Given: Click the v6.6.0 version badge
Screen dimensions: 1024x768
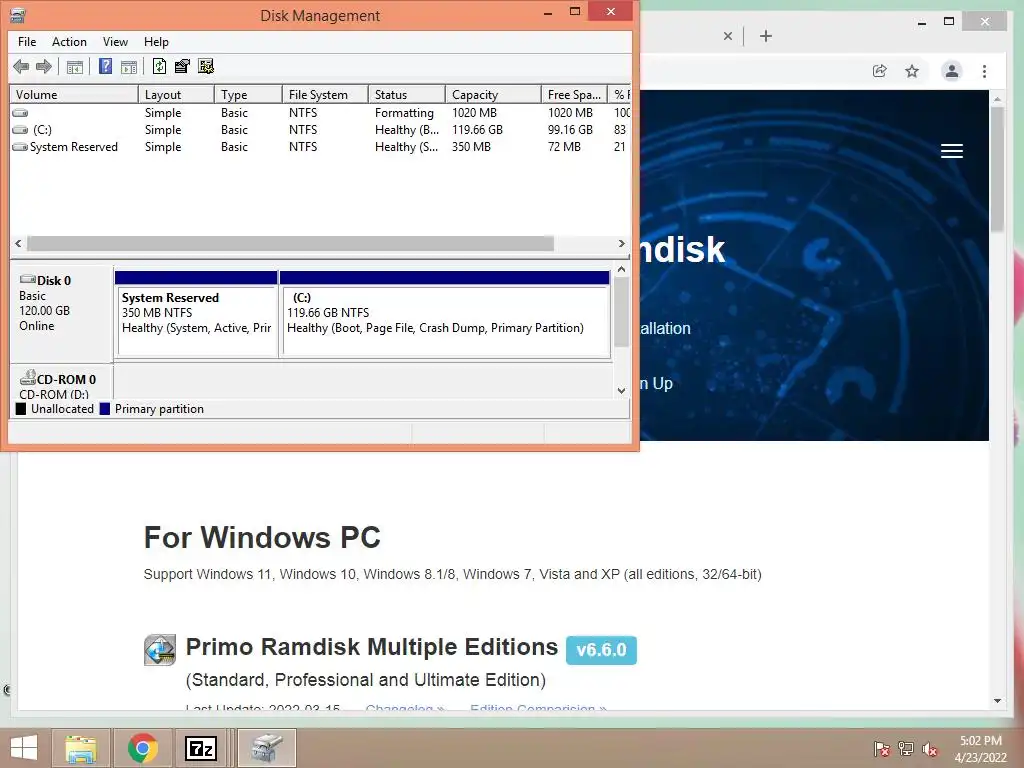Looking at the screenshot, I should point(601,650).
